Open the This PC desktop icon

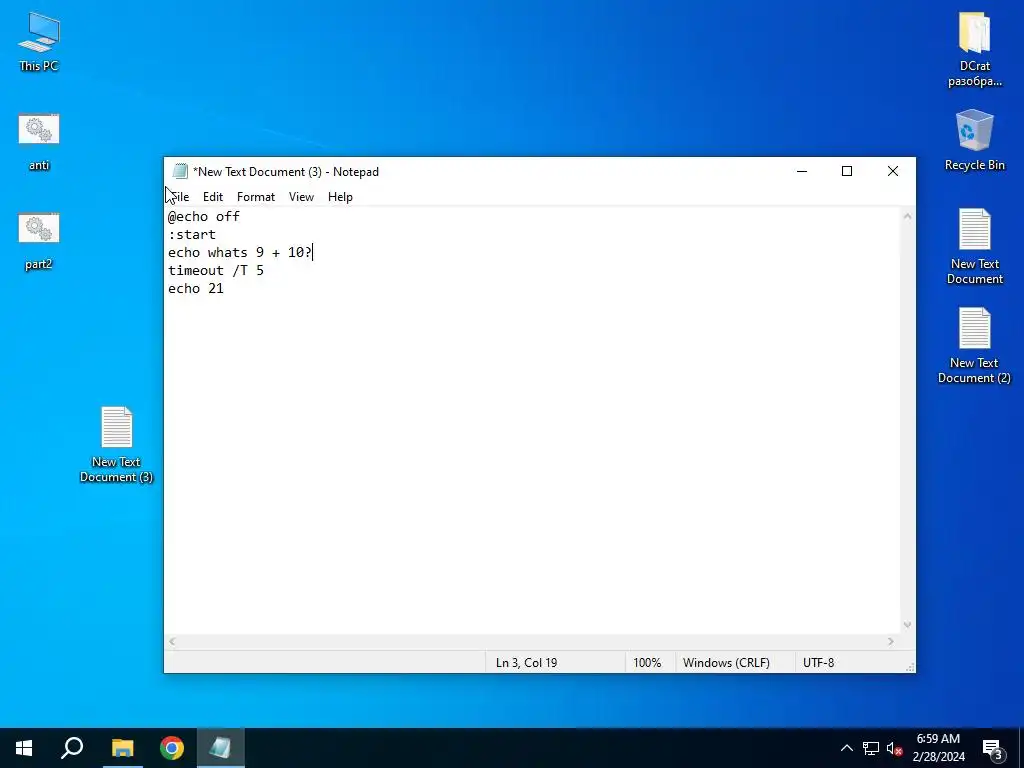39,41
